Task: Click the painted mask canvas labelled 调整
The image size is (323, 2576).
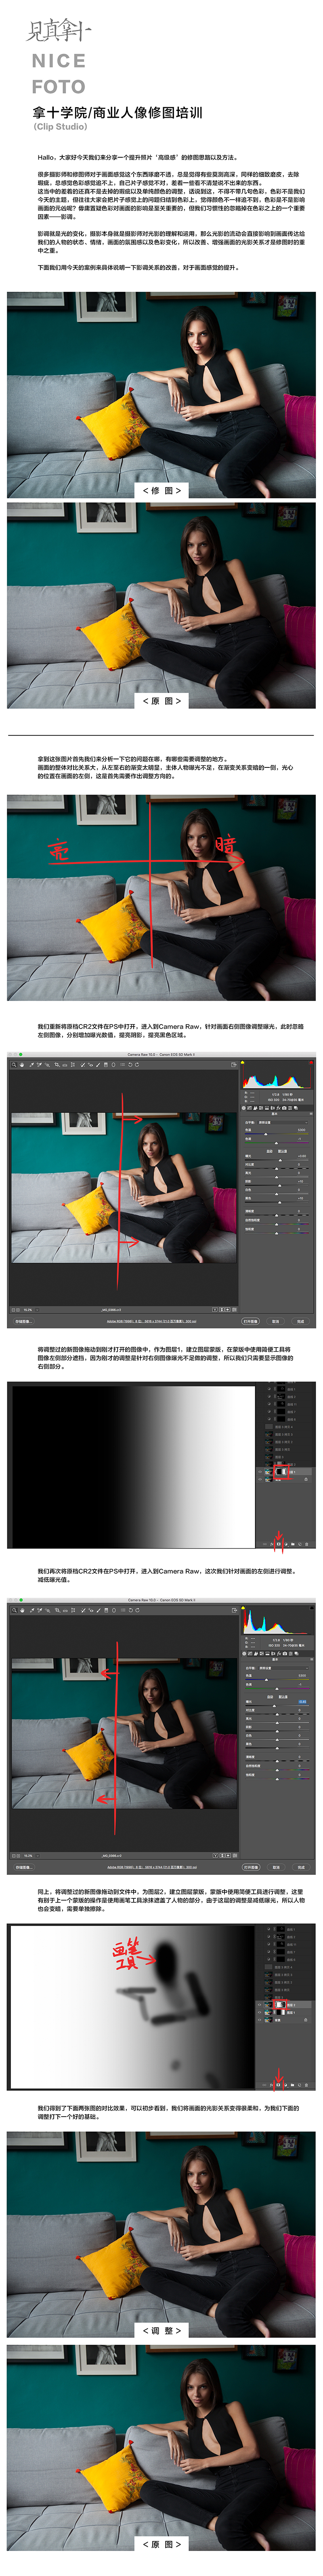Action: tap(132, 2007)
